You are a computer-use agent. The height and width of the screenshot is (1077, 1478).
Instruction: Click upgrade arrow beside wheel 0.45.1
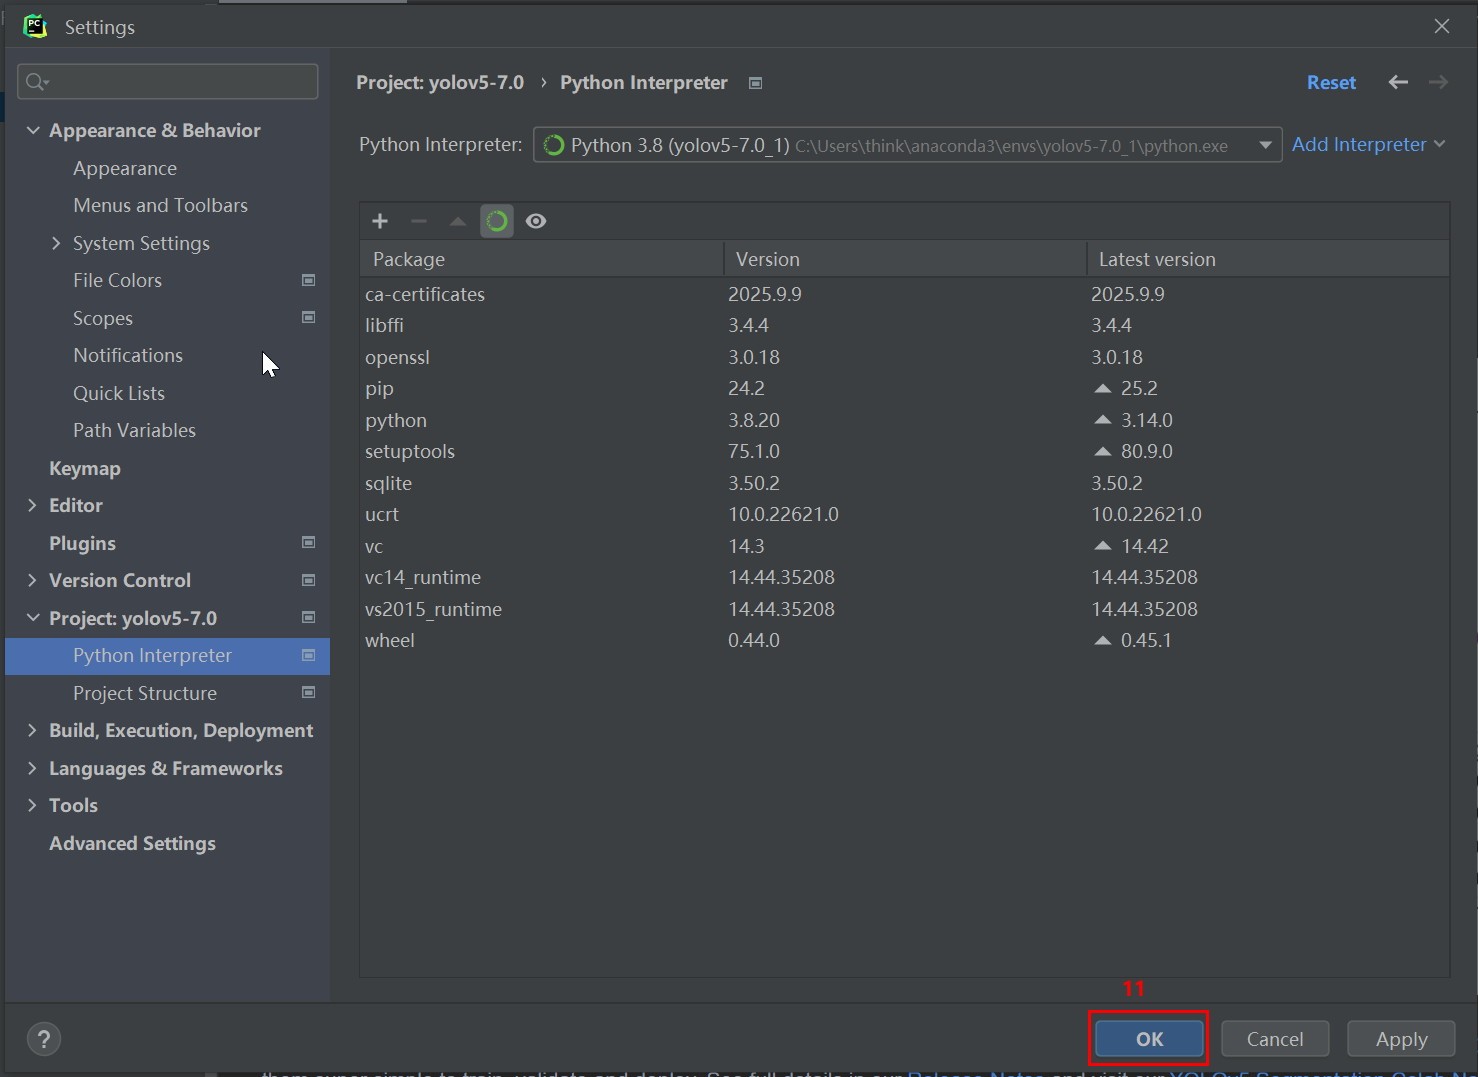(1103, 640)
